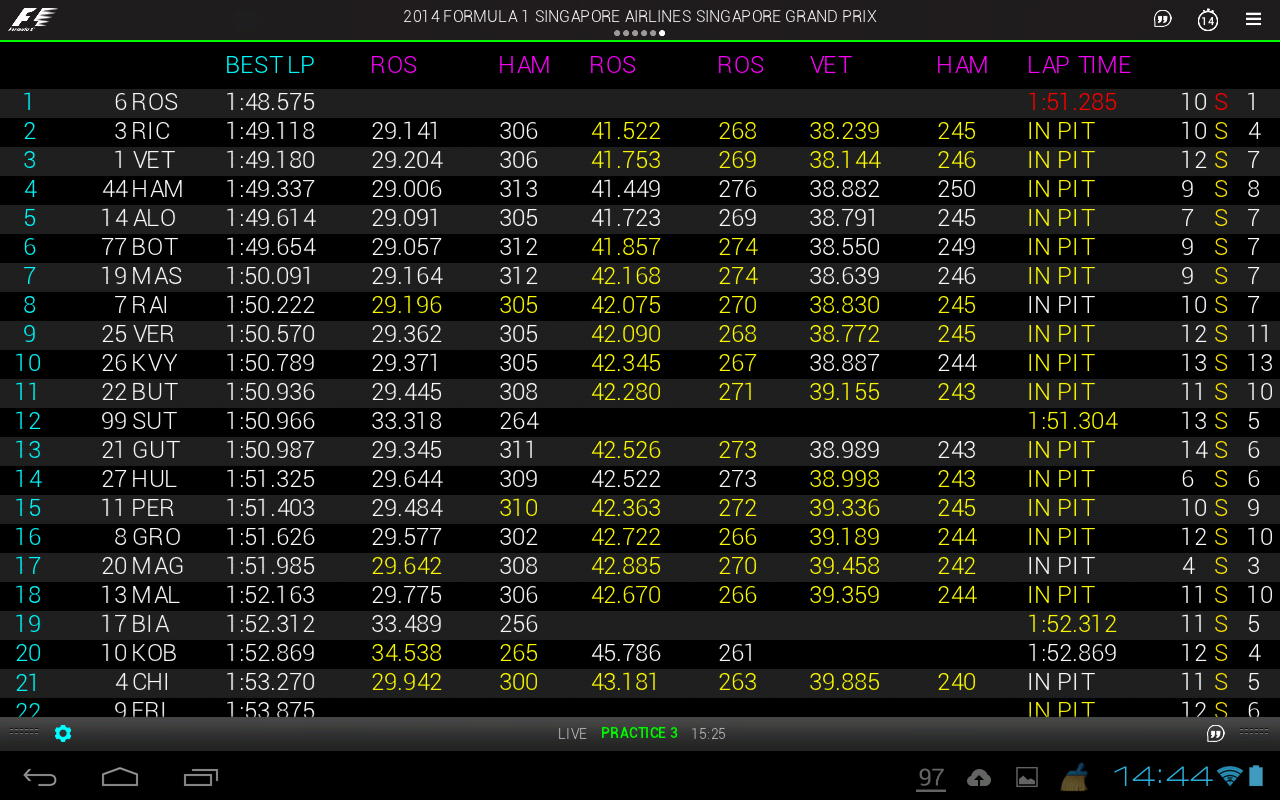The width and height of the screenshot is (1280, 800).
Task: Tap the LIVE status label
Action: [572, 734]
